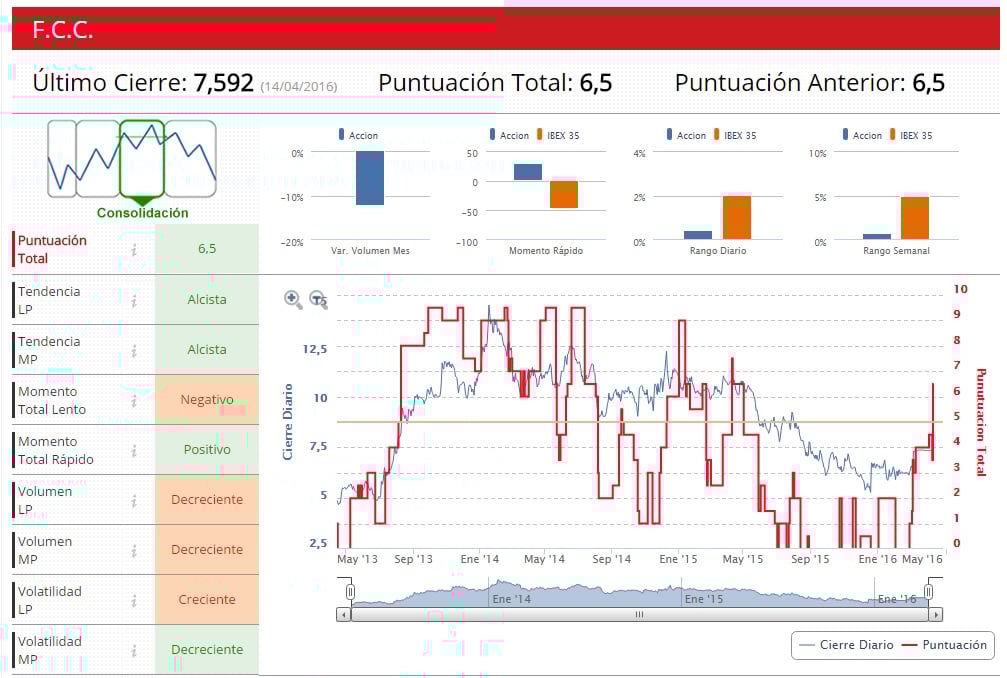The image size is (1007, 678).
Task: Click the Positivo value cell
Action: [207, 449]
